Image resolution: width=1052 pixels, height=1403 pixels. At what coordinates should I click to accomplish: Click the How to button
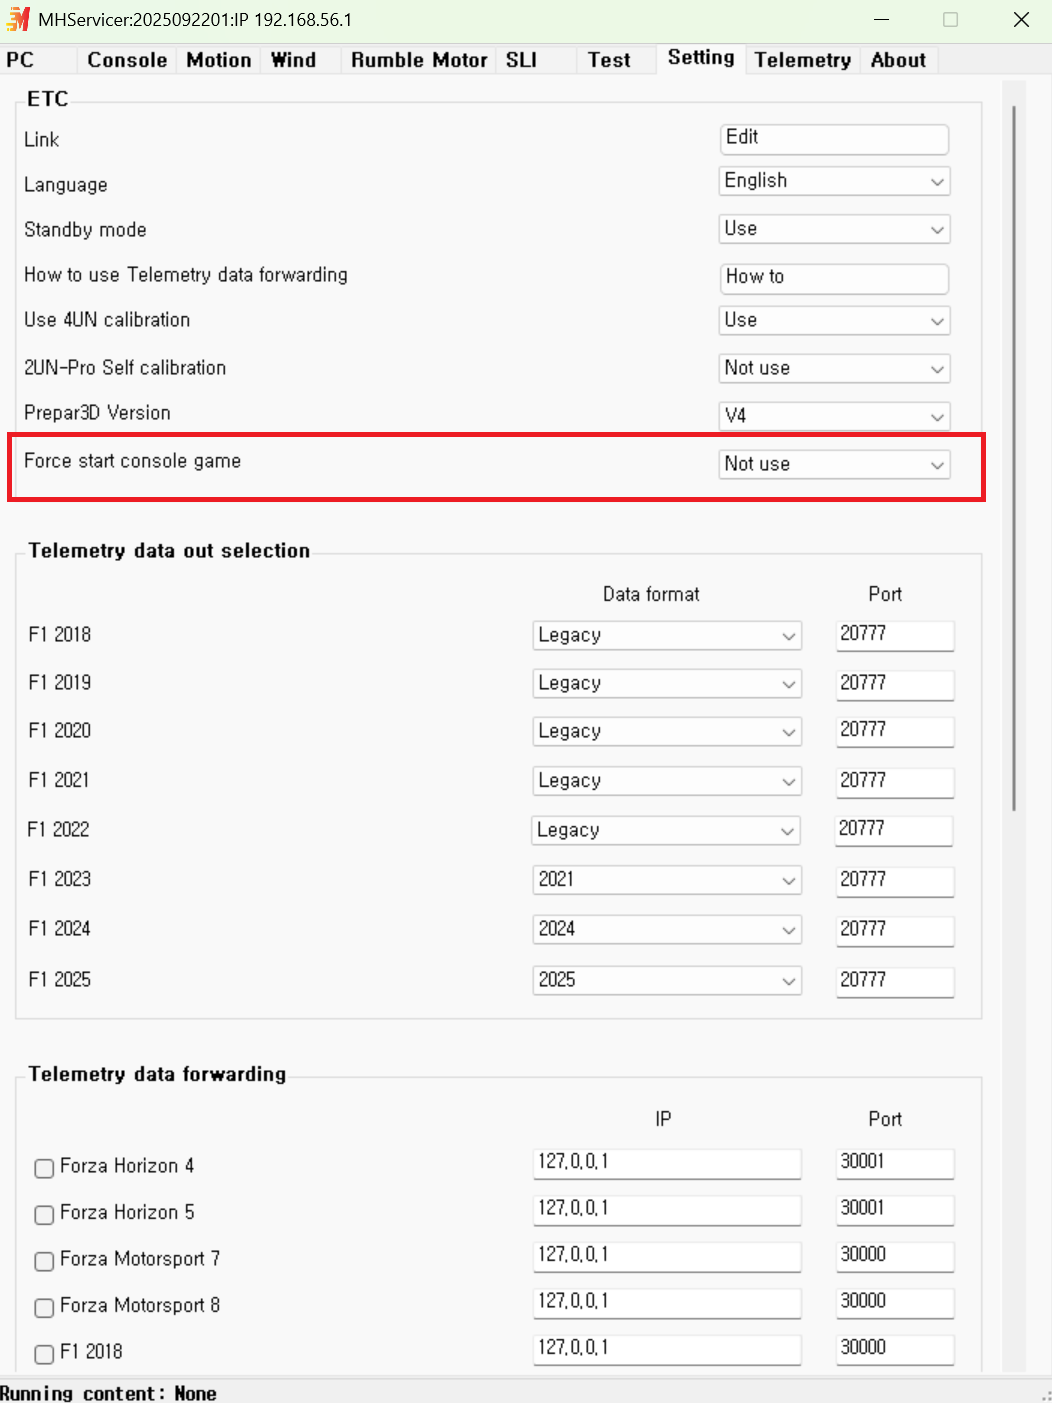(834, 277)
